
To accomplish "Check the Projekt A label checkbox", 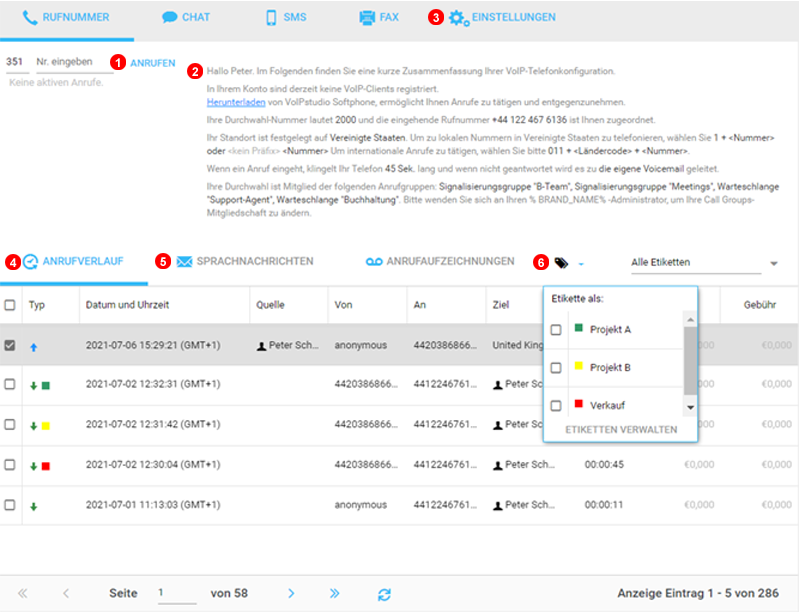I will 556,330.
